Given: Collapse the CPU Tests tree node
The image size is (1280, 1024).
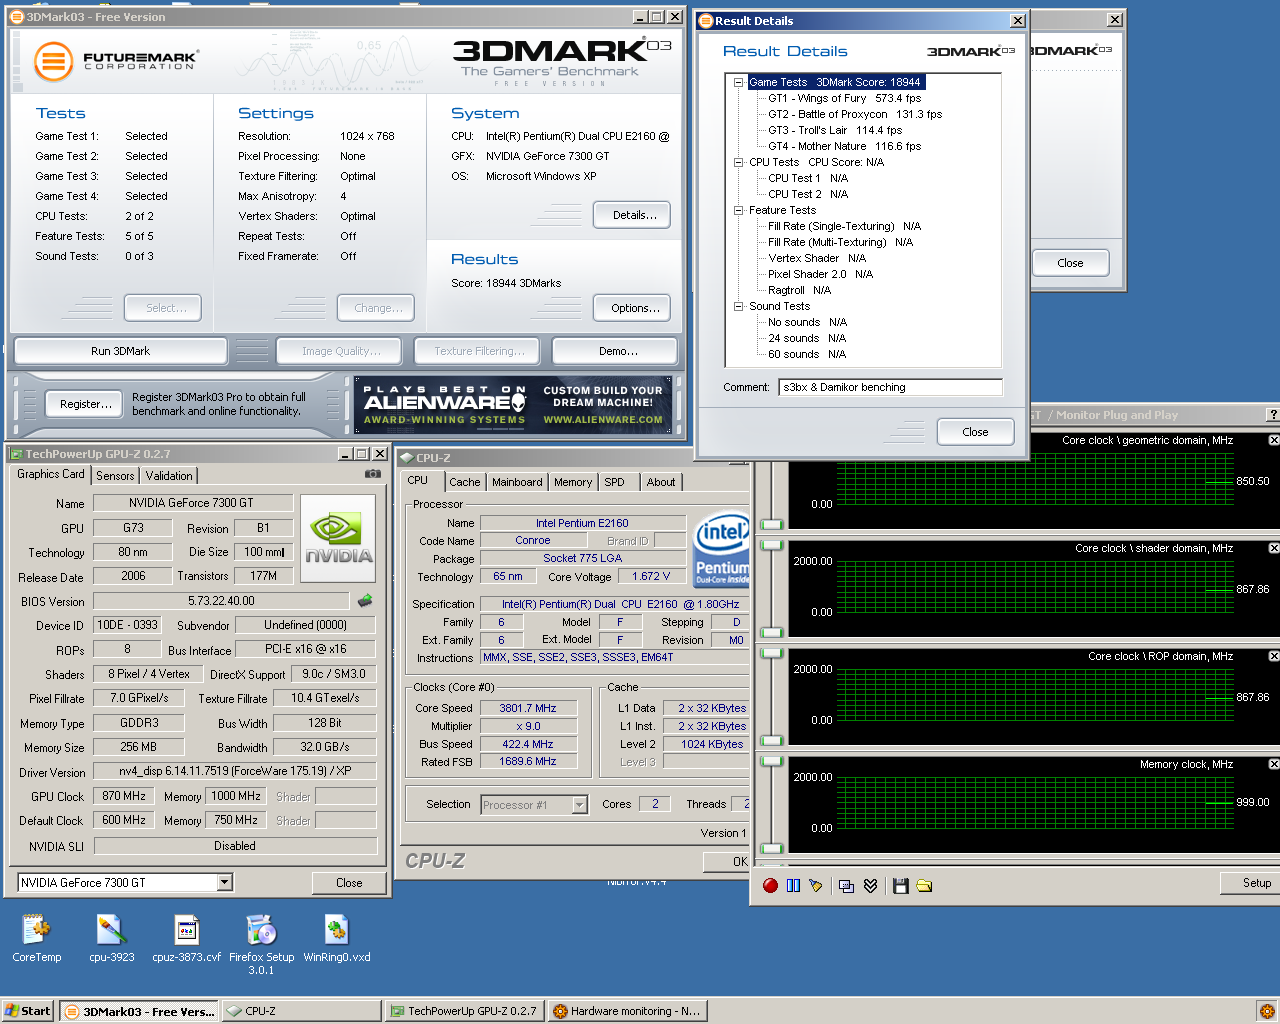Looking at the screenshot, I should pyautogui.click(x=738, y=162).
